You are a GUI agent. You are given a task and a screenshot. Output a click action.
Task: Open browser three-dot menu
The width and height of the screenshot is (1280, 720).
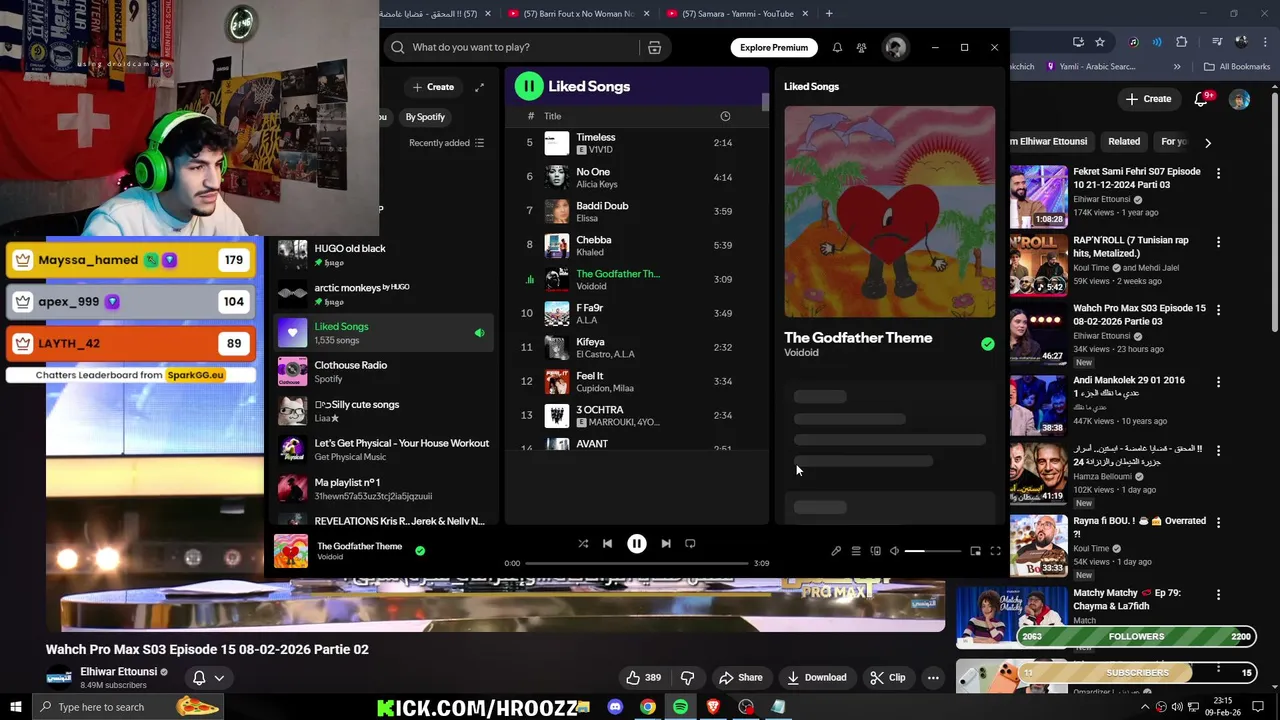click(x=1264, y=42)
